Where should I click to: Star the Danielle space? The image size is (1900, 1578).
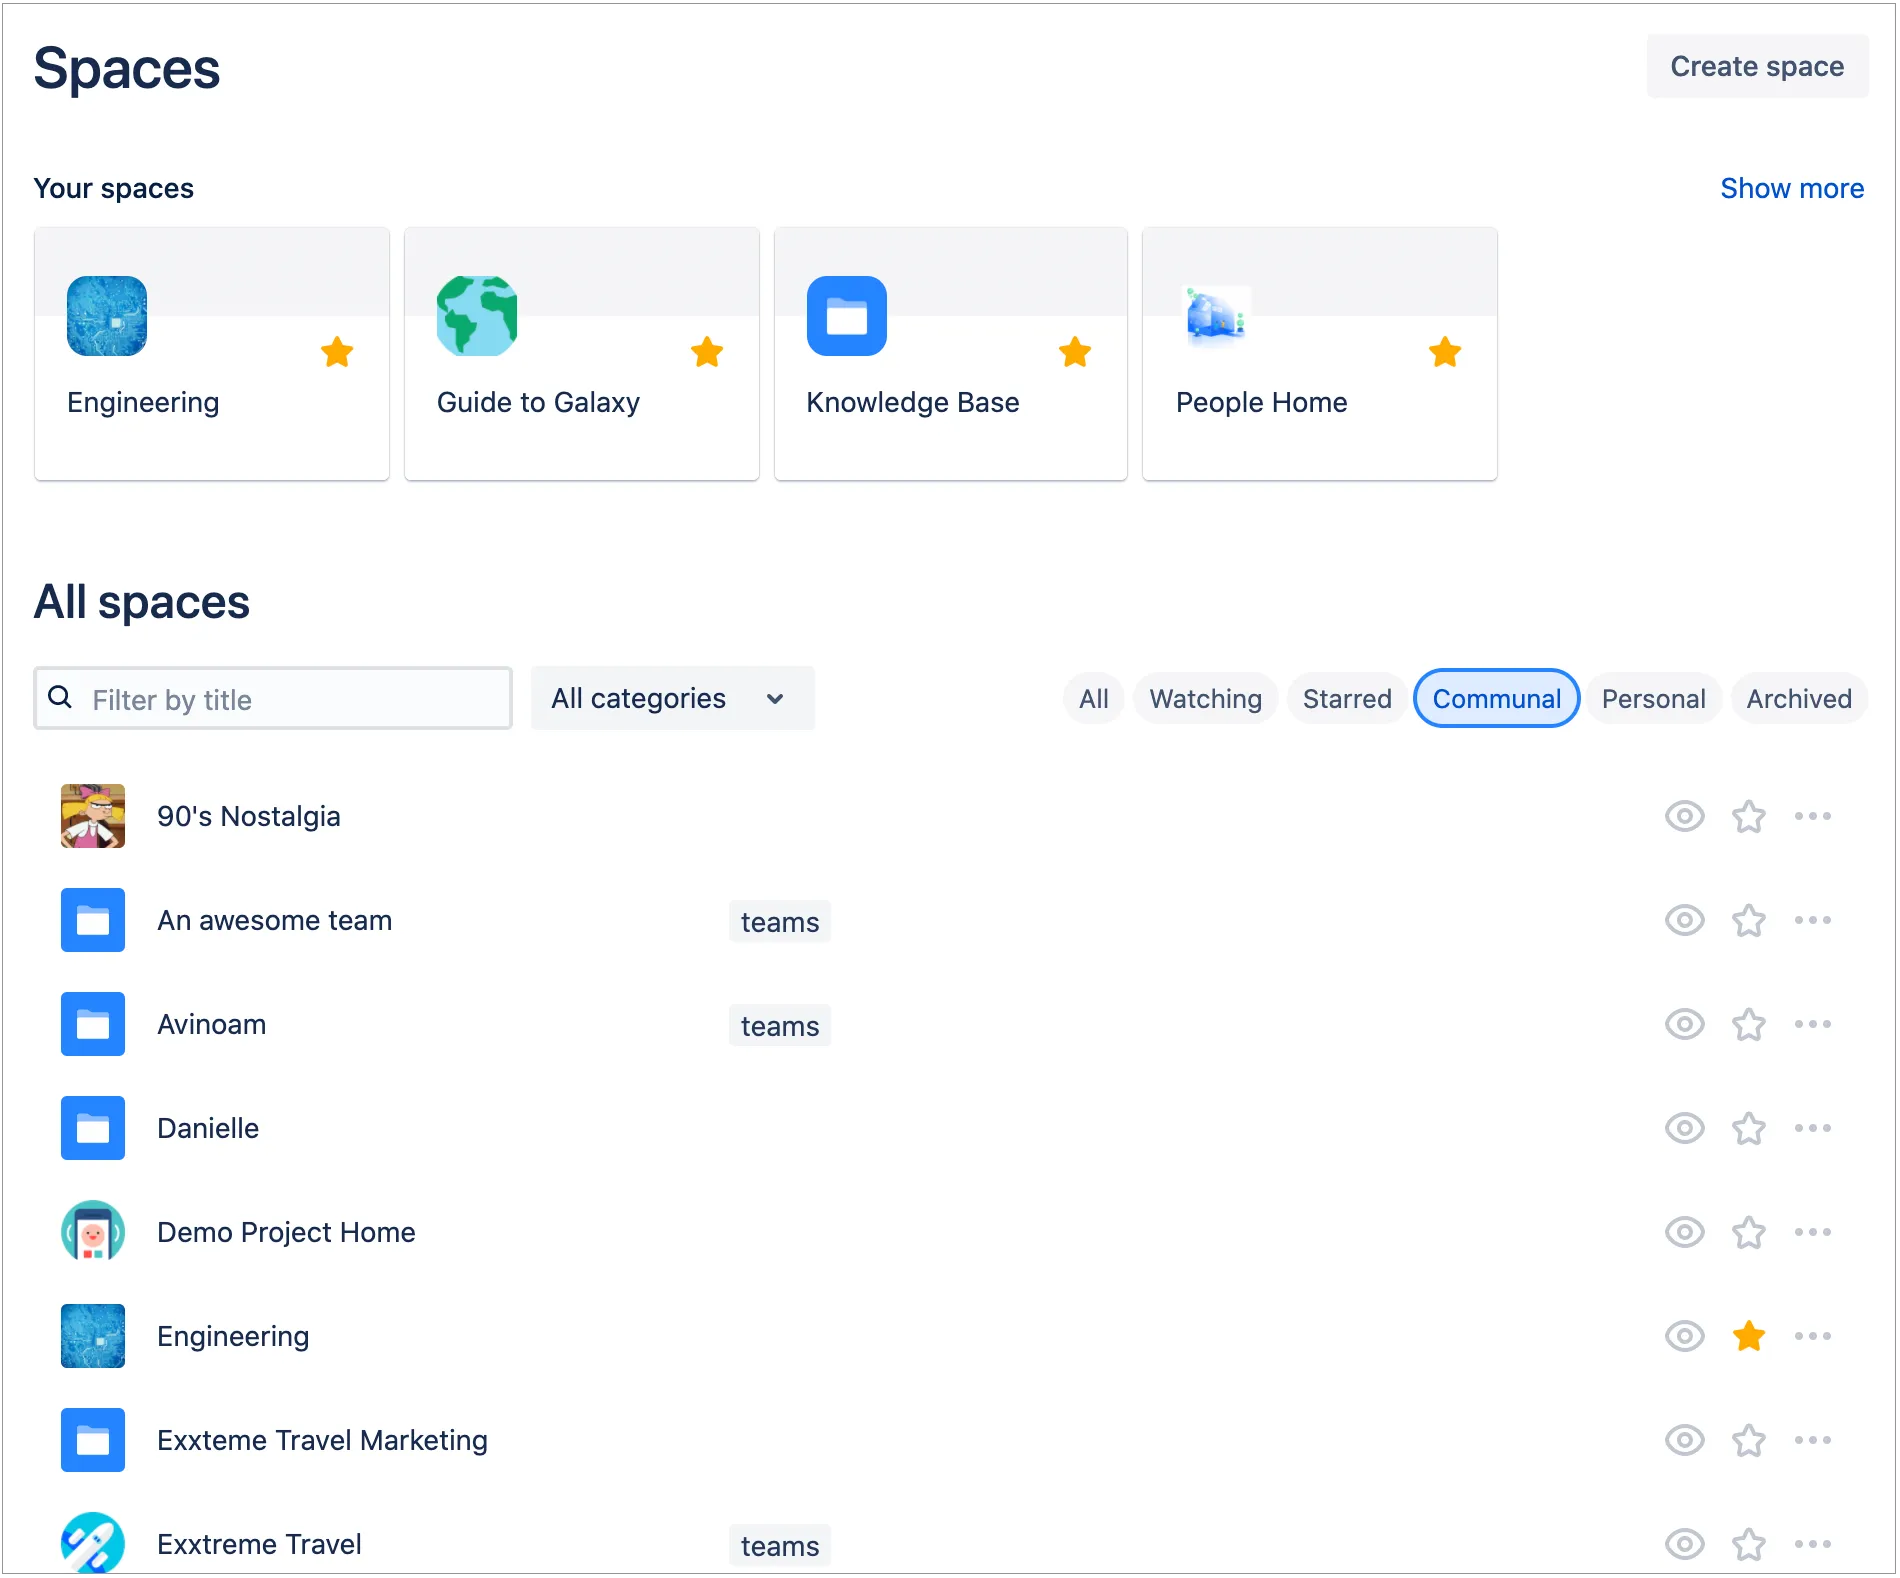[1749, 1128]
